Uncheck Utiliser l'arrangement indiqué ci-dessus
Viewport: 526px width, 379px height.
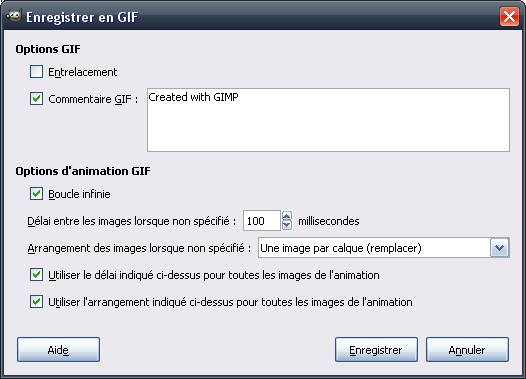pos(36,302)
